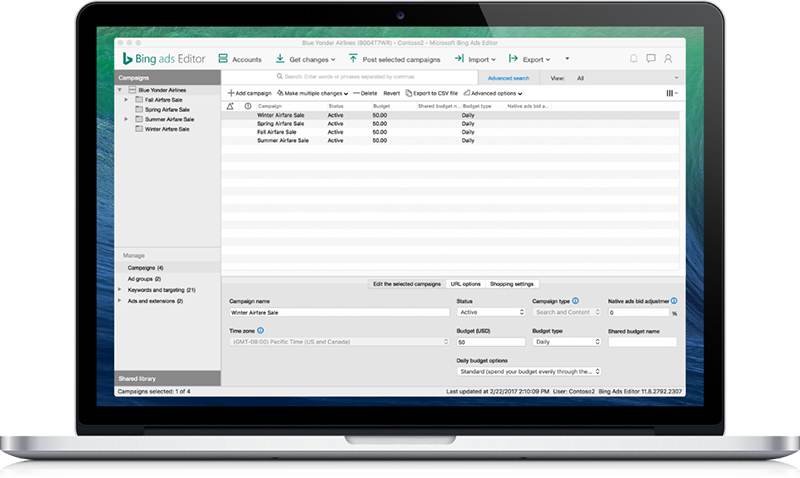Click Add campaign button

[x=249, y=93]
